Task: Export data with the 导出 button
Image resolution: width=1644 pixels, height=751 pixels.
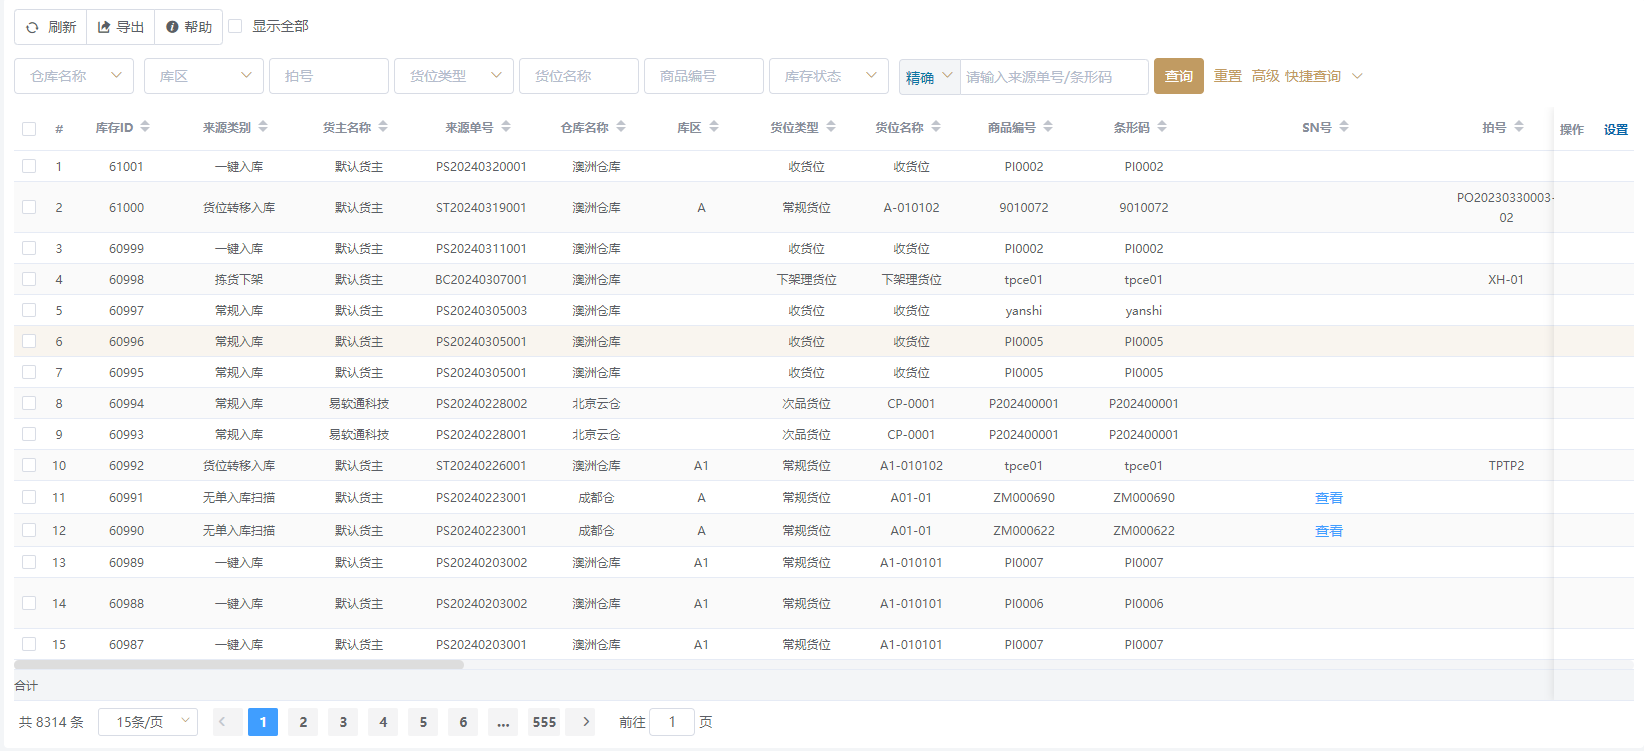Action: coord(121,27)
